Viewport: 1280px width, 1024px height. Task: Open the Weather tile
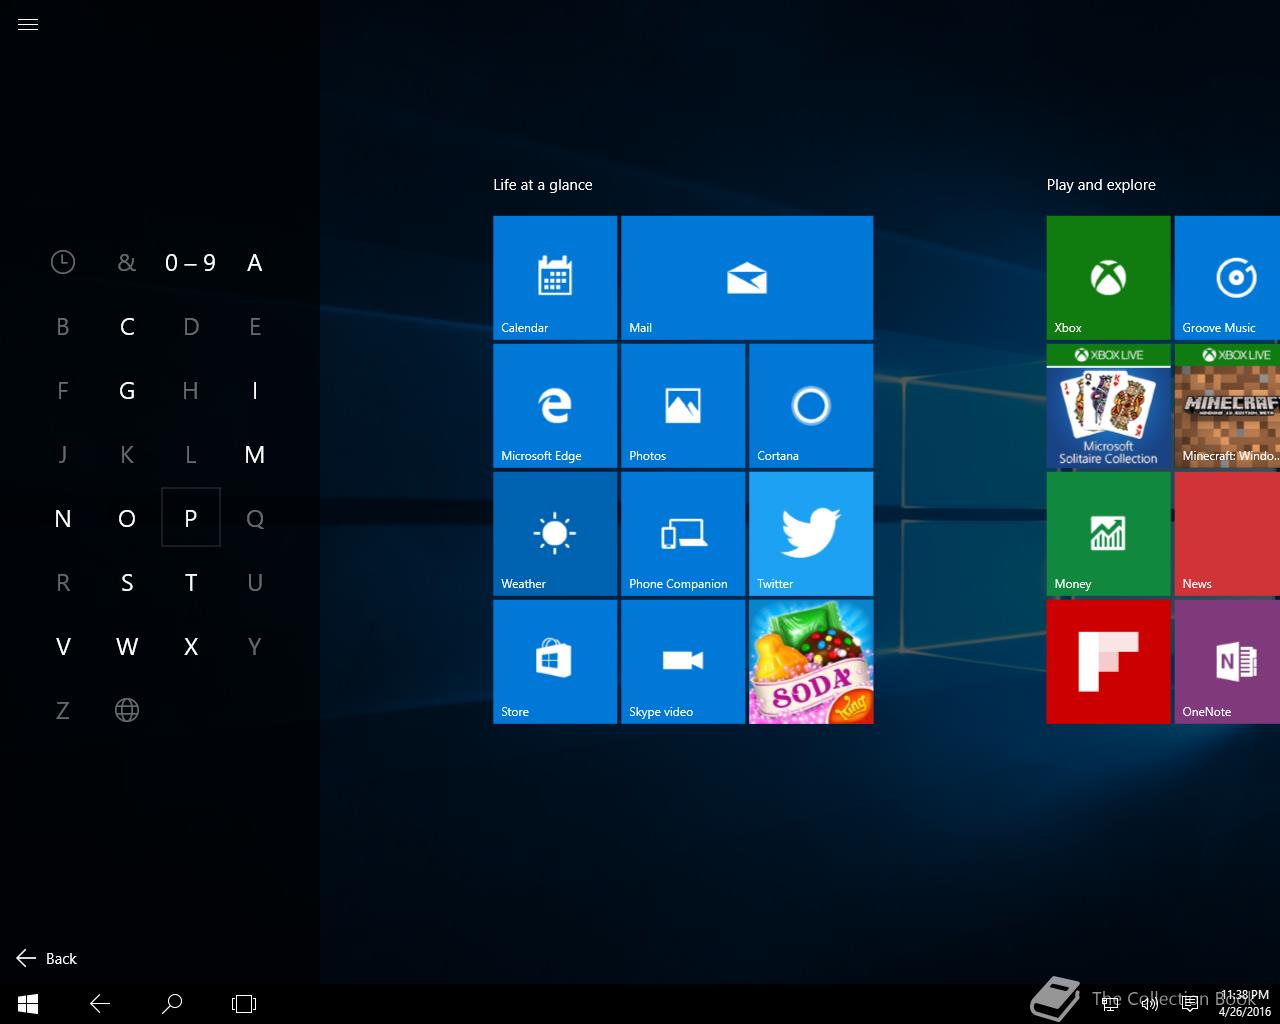point(555,534)
